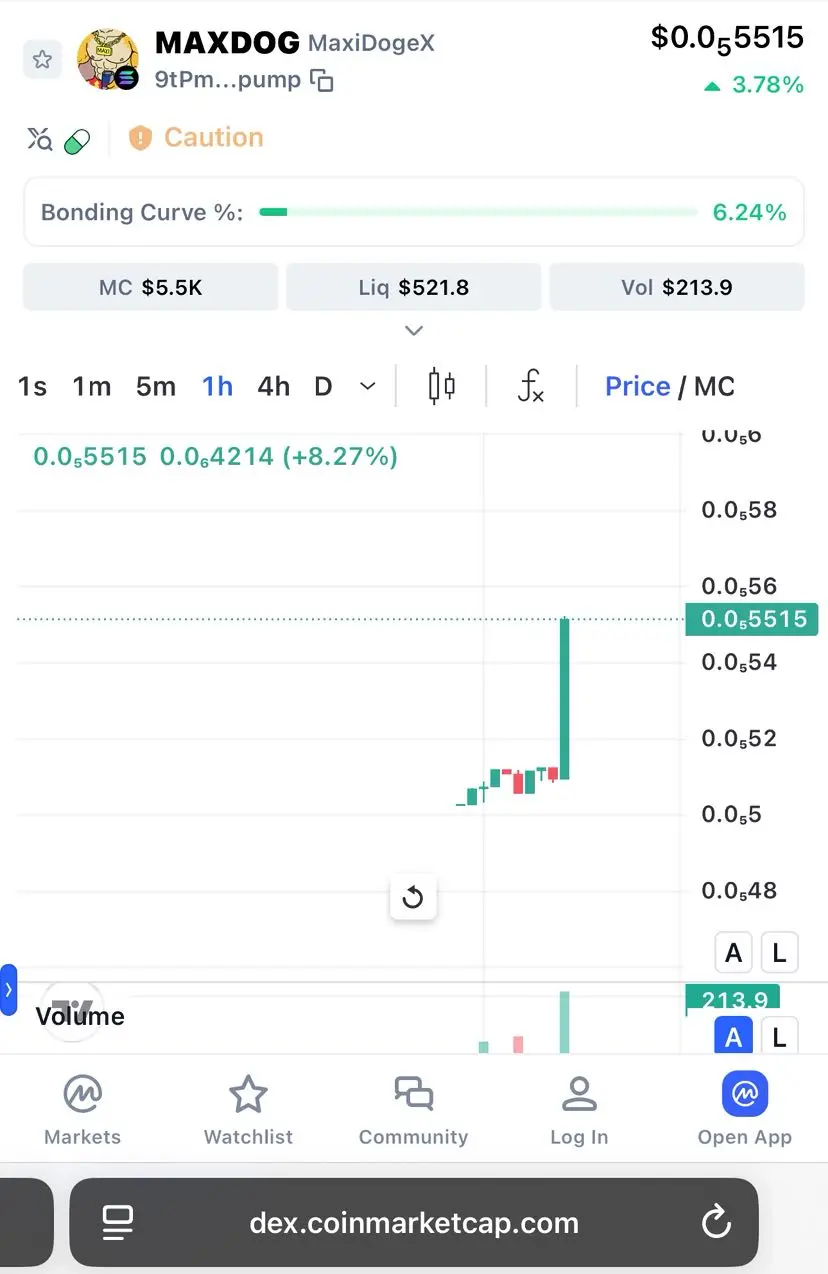Copy the 9tPm...pump contract address
The height and width of the screenshot is (1274, 828).
pyautogui.click(x=322, y=81)
